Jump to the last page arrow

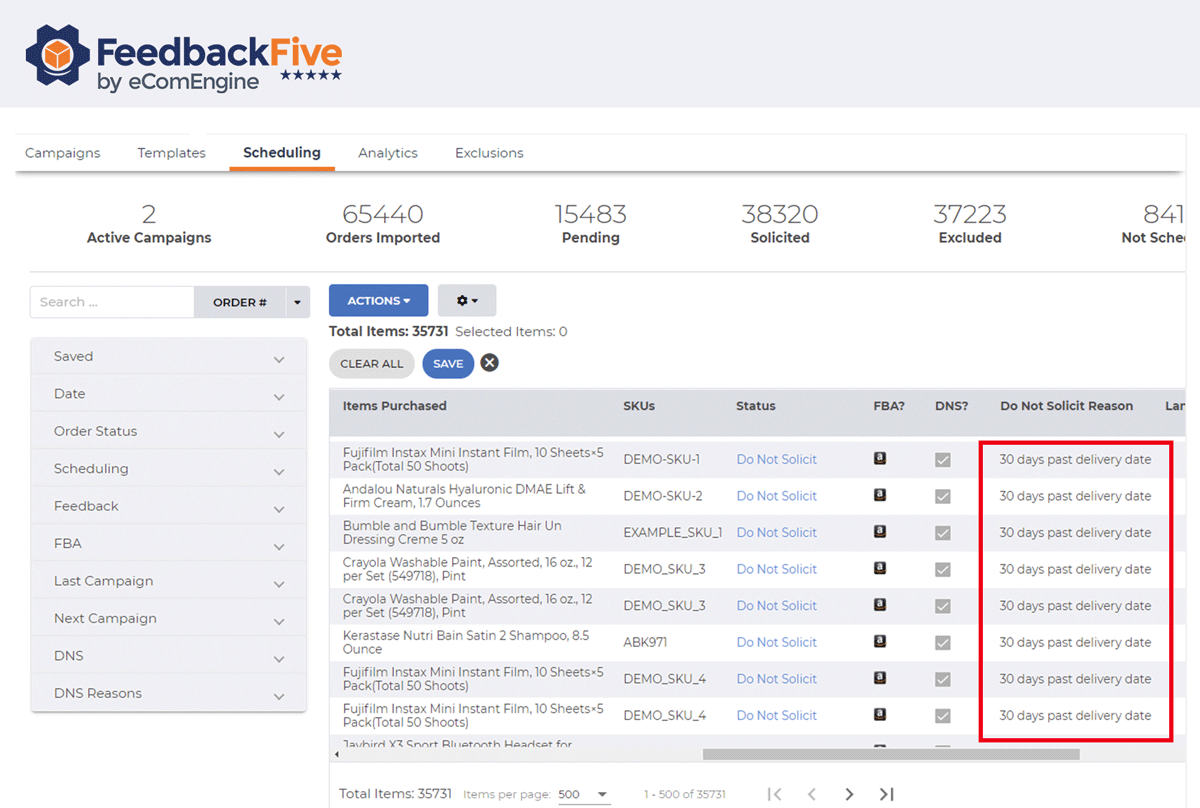point(886,794)
